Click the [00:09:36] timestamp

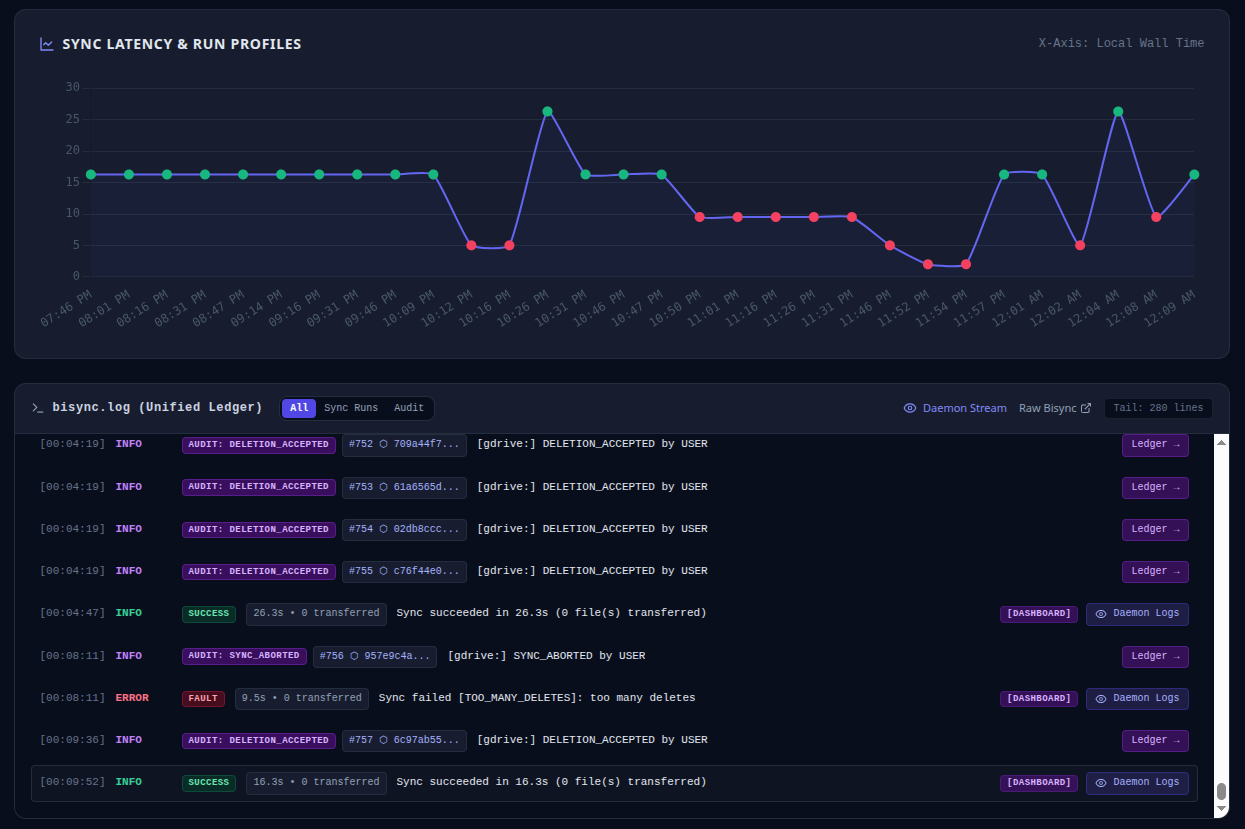(x=72, y=740)
